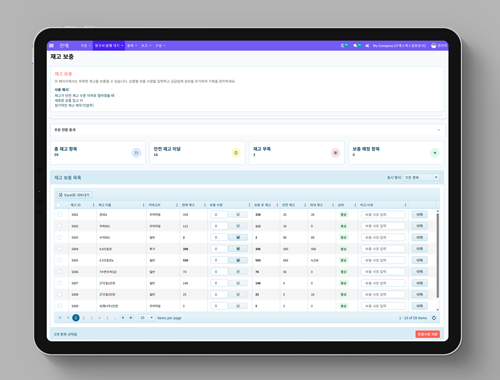The width and height of the screenshot is (500, 380).
Task: Open the items per page dropdown
Action: (147, 318)
